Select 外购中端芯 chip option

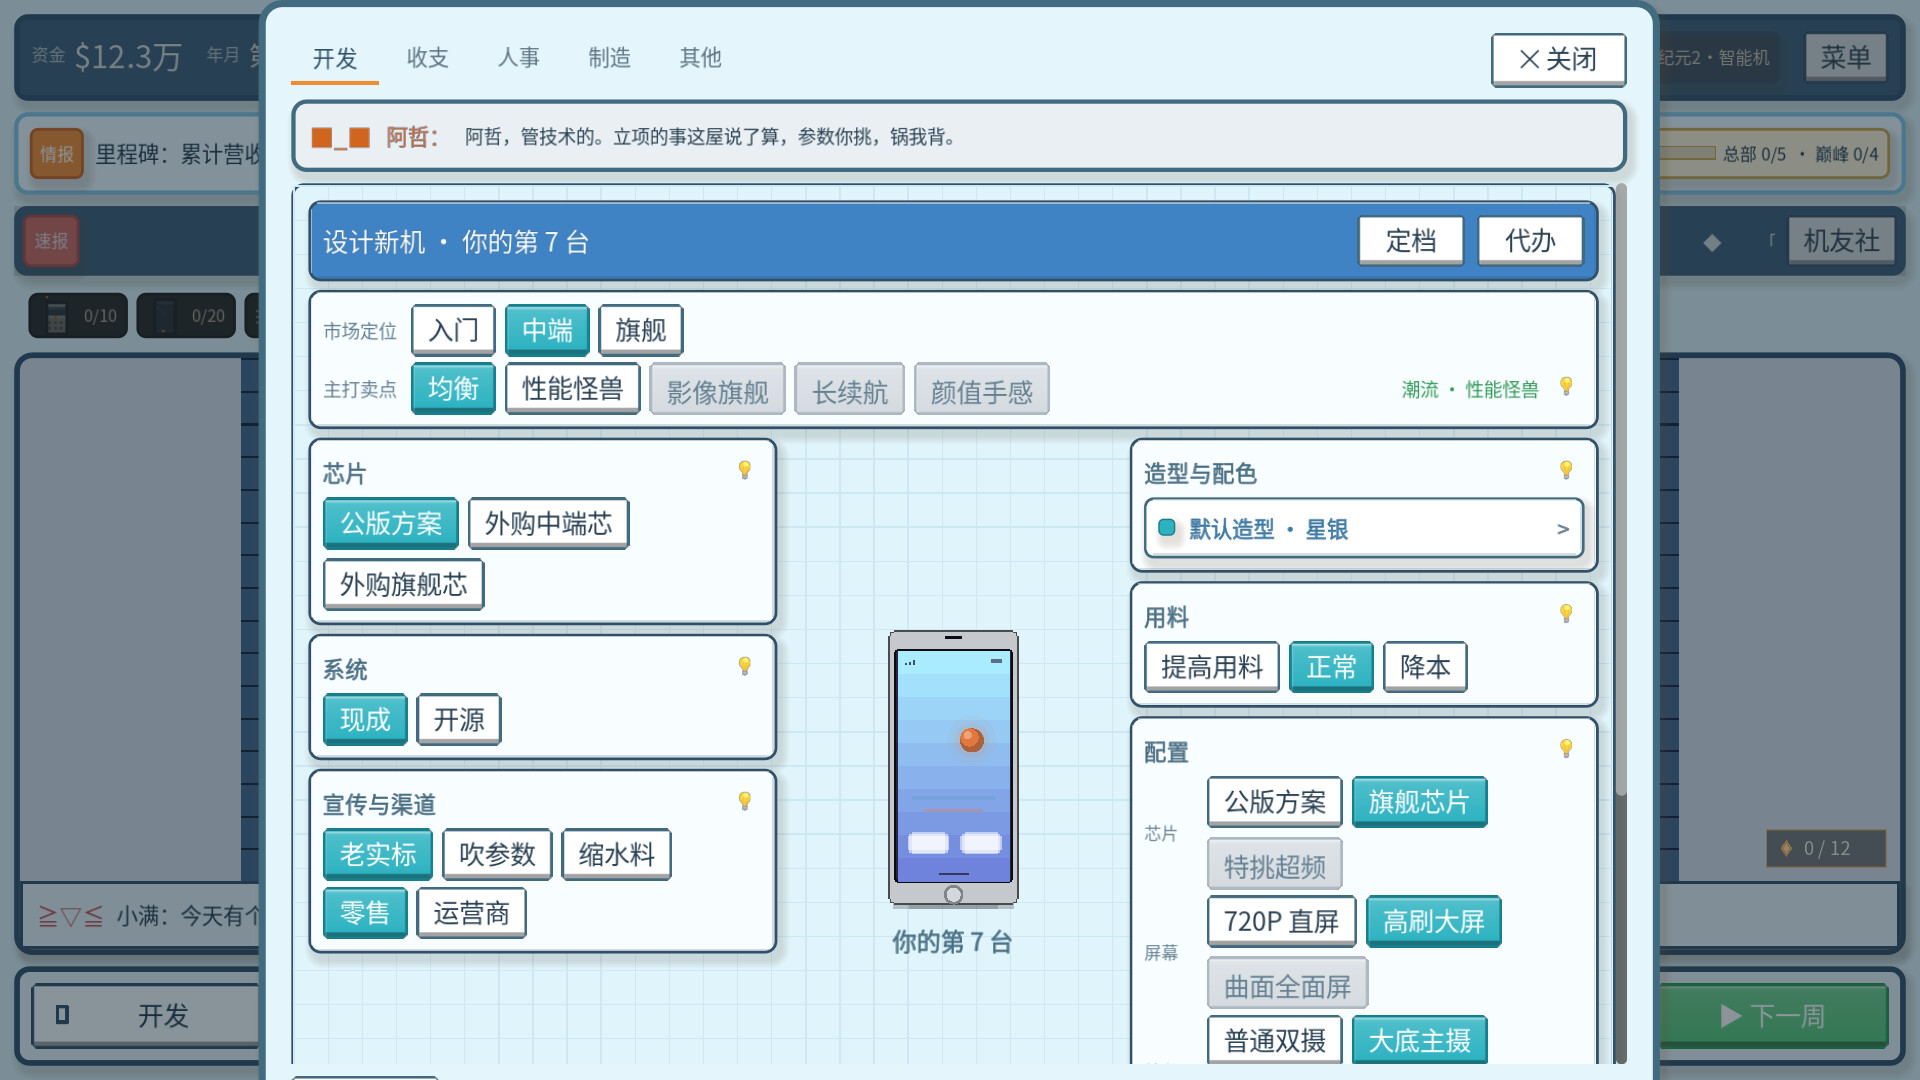[x=548, y=523]
